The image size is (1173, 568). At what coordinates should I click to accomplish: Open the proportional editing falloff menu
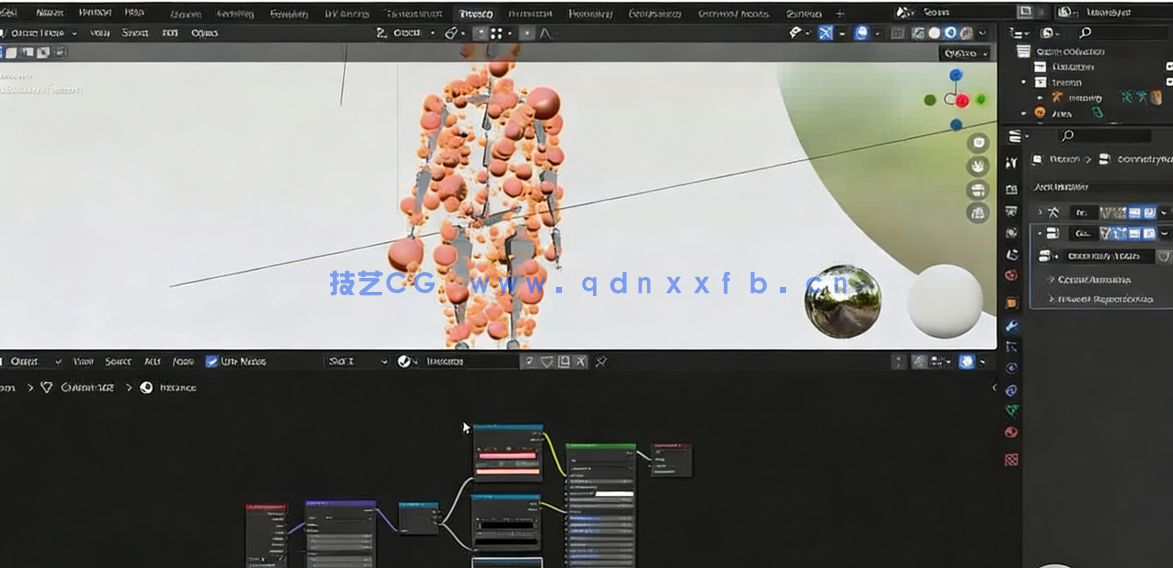click(x=545, y=33)
